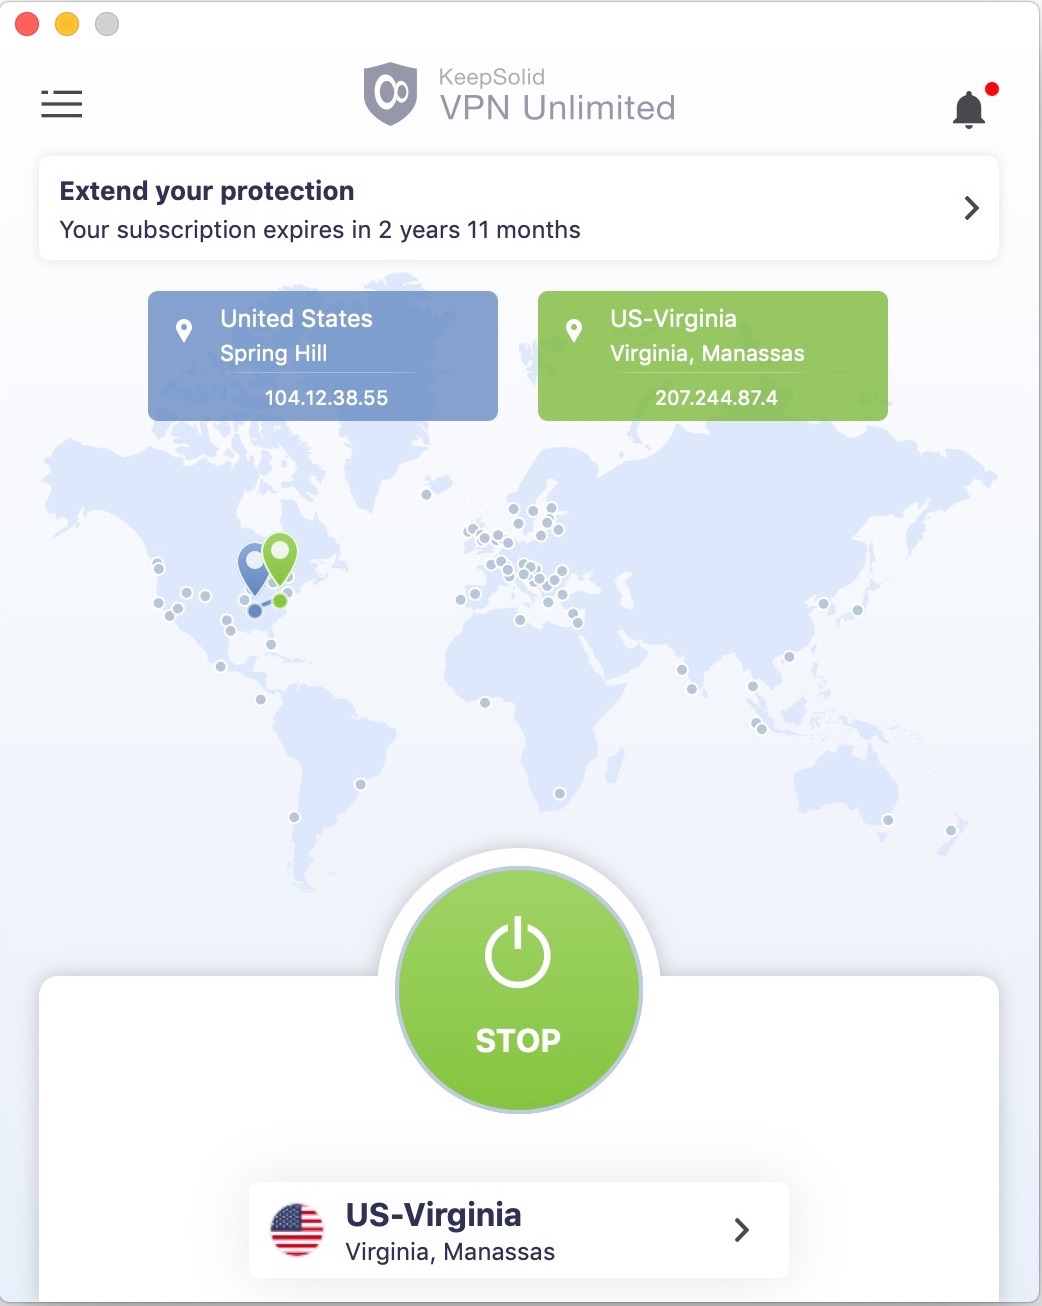Open the hamburger menu
The image size is (1042, 1306).
[x=61, y=103]
